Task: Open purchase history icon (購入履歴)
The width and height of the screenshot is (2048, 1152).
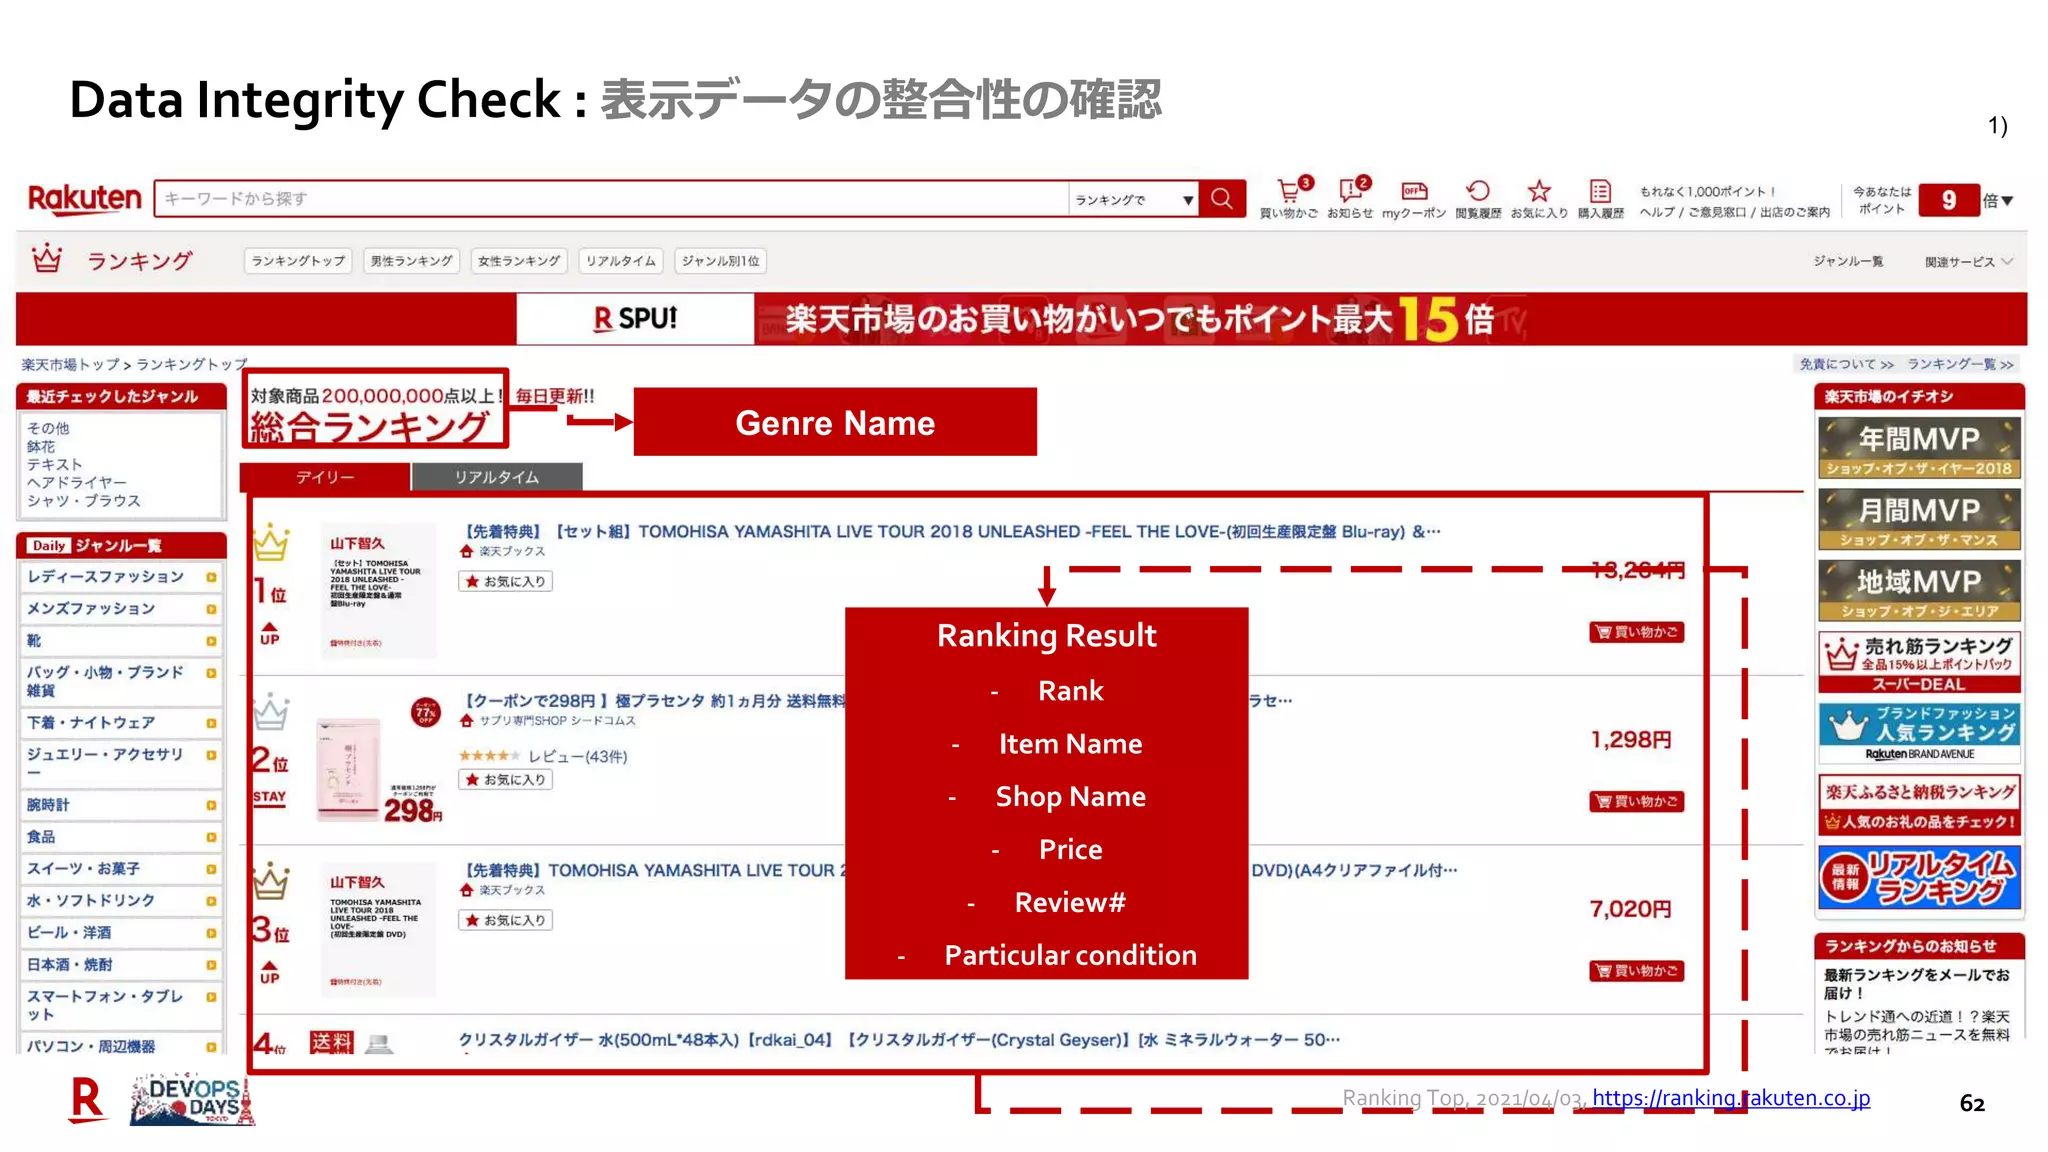Action: [x=1600, y=199]
